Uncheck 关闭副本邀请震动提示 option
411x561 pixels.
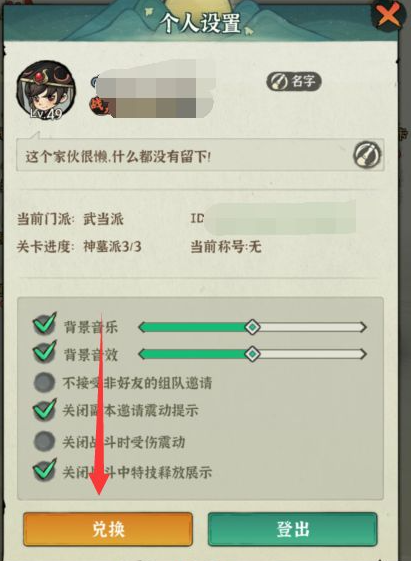(44, 410)
